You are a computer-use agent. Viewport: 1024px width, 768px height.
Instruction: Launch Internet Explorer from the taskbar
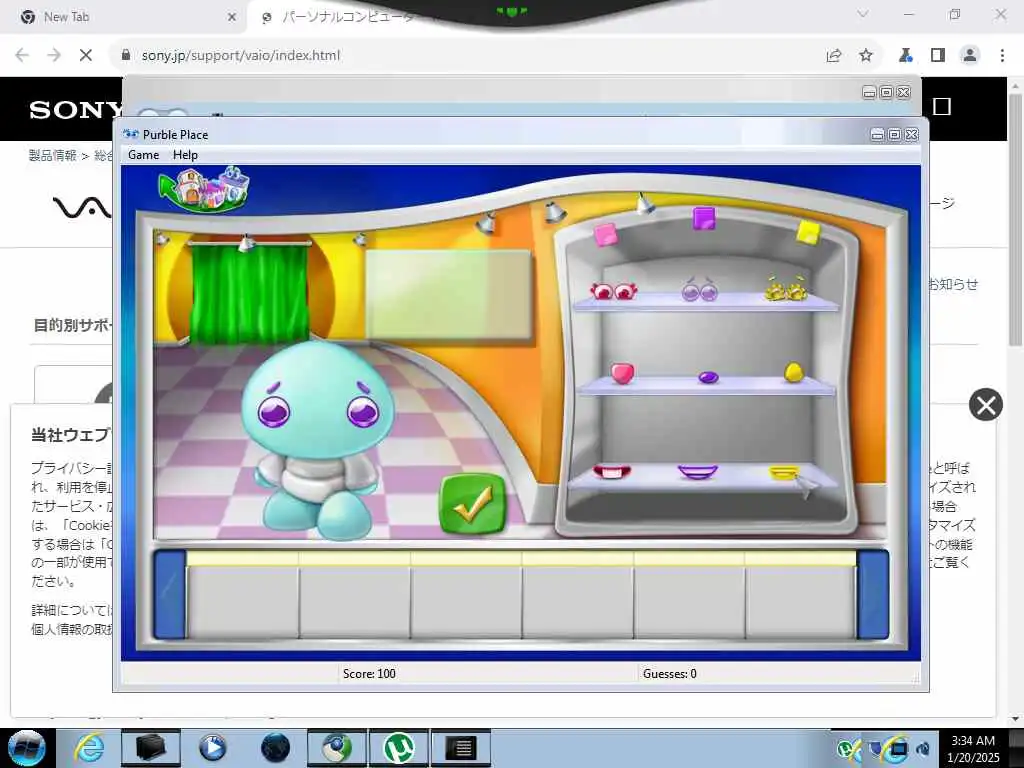click(x=89, y=748)
